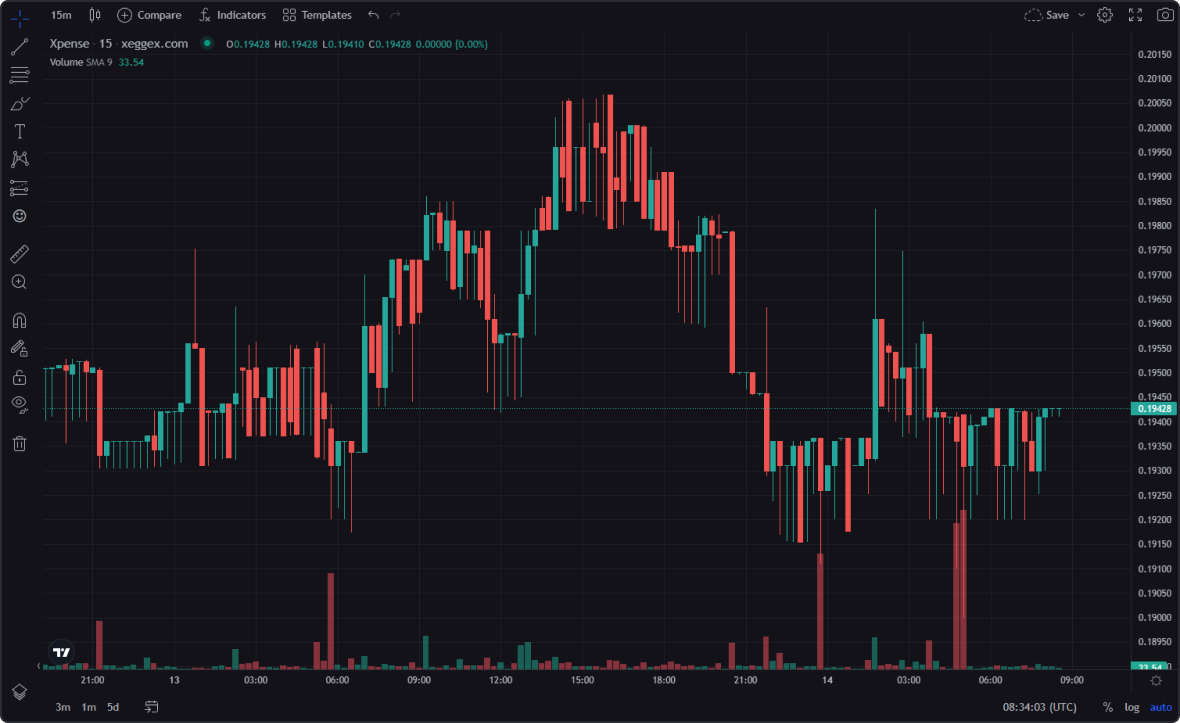Select the trend line drawing tool
The width and height of the screenshot is (1180, 723).
[x=19, y=46]
